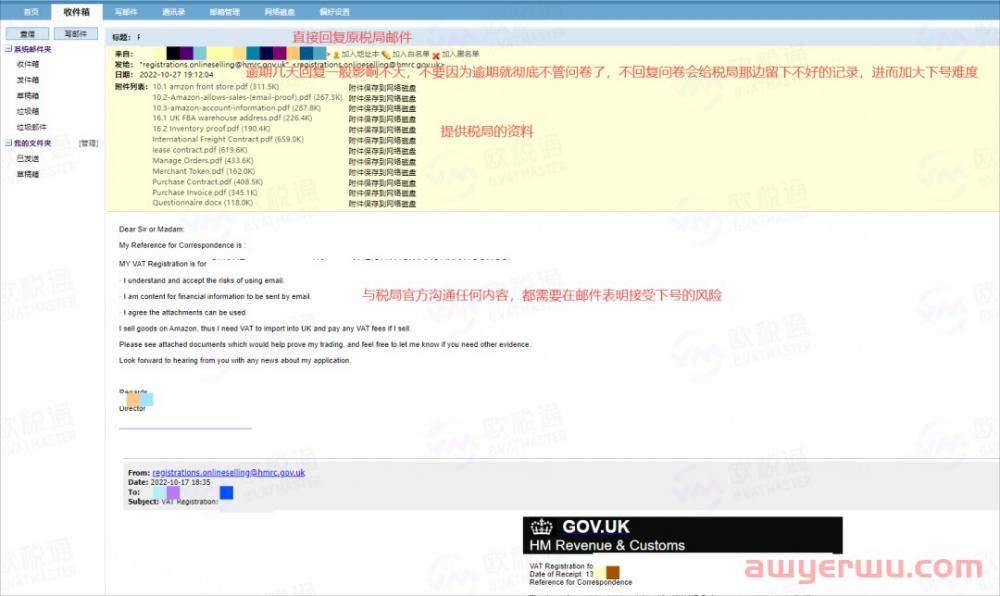Select the 收件箱 tab in top bar
The image size is (1000, 596).
coord(77,11)
